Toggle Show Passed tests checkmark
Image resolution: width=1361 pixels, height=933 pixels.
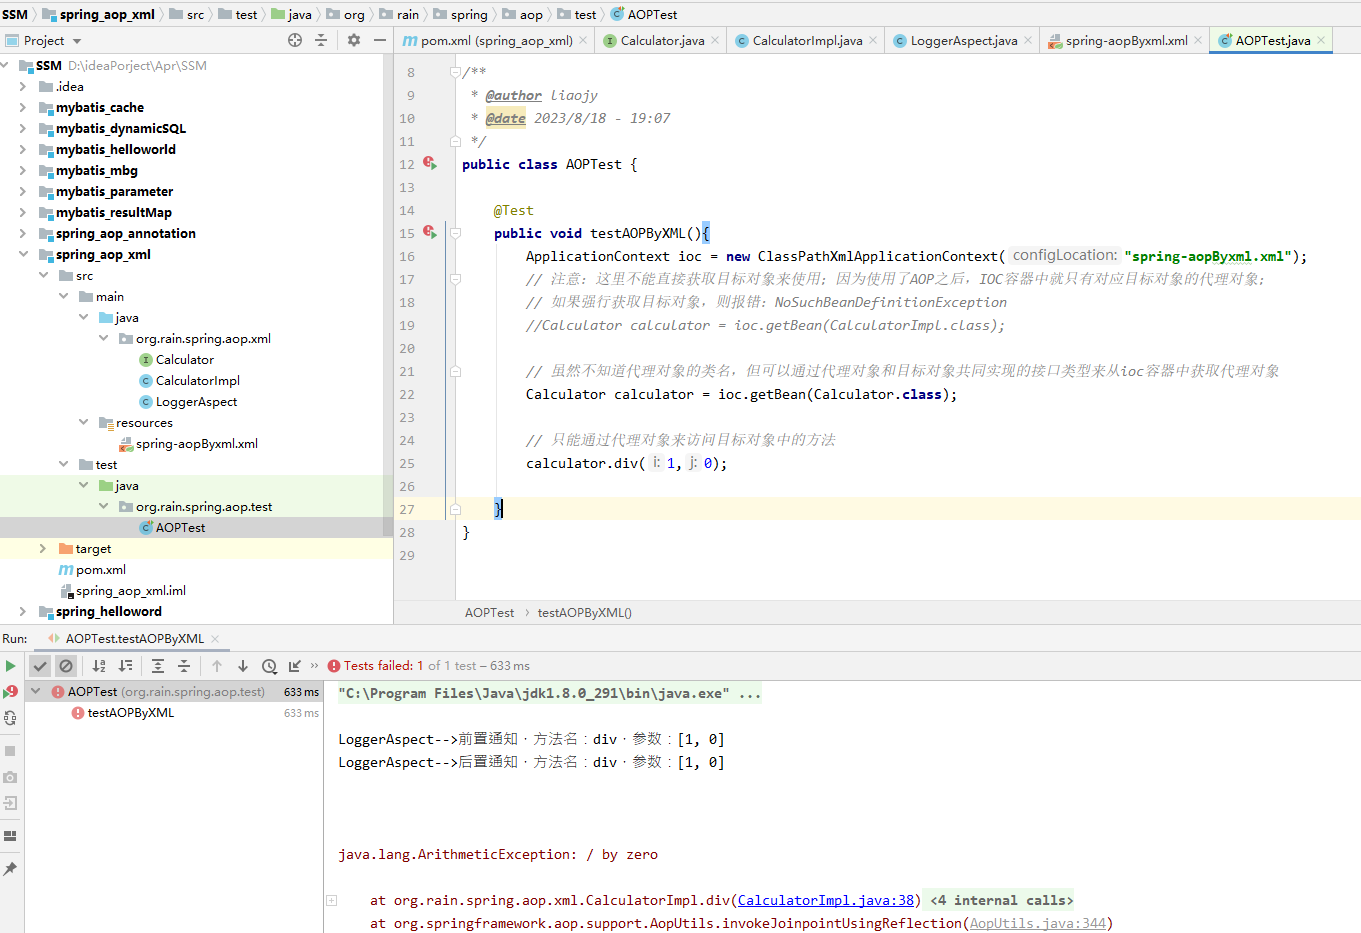(x=40, y=666)
